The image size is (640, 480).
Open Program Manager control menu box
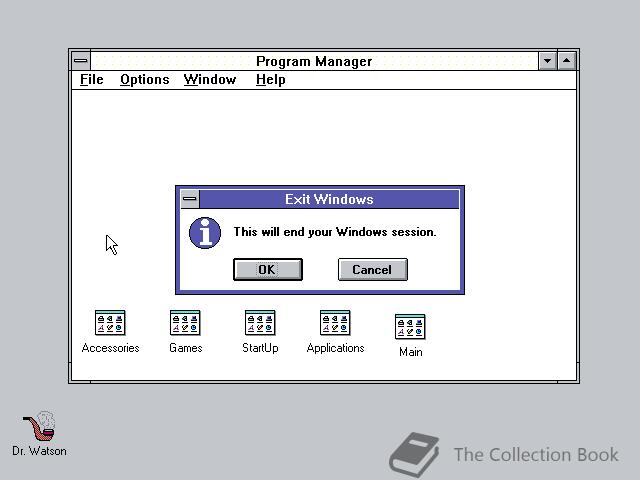click(x=81, y=61)
